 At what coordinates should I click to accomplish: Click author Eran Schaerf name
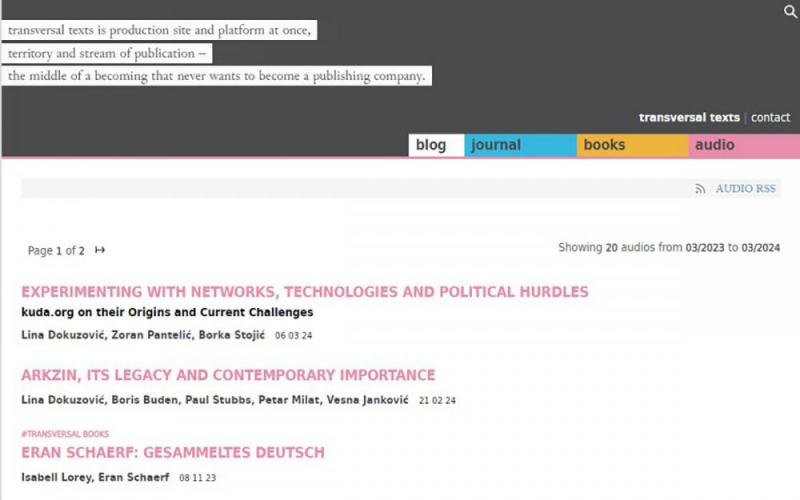(x=134, y=477)
